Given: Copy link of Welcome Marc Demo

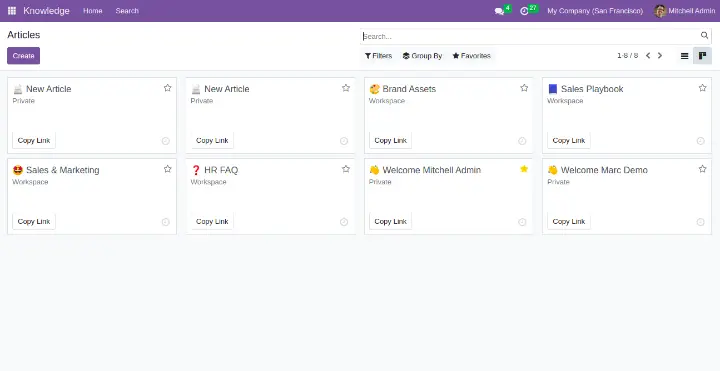Looking at the screenshot, I should pyautogui.click(x=568, y=222).
